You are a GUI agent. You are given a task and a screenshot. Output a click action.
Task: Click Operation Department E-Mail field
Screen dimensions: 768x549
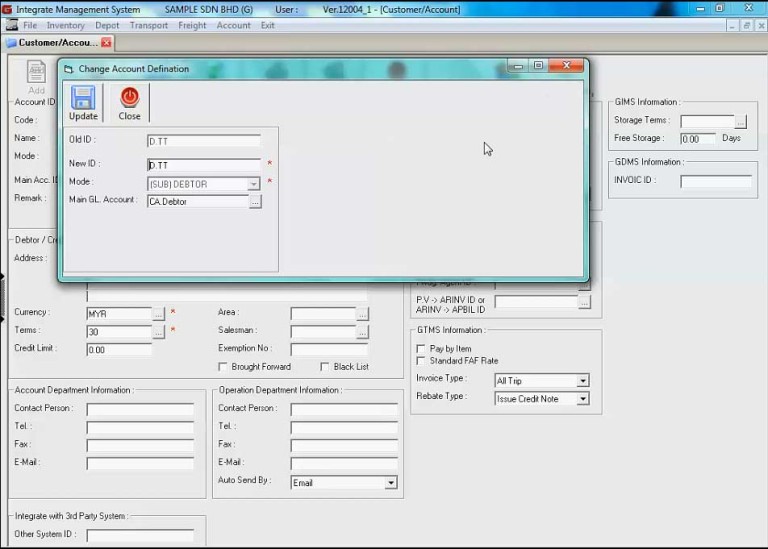pos(344,463)
